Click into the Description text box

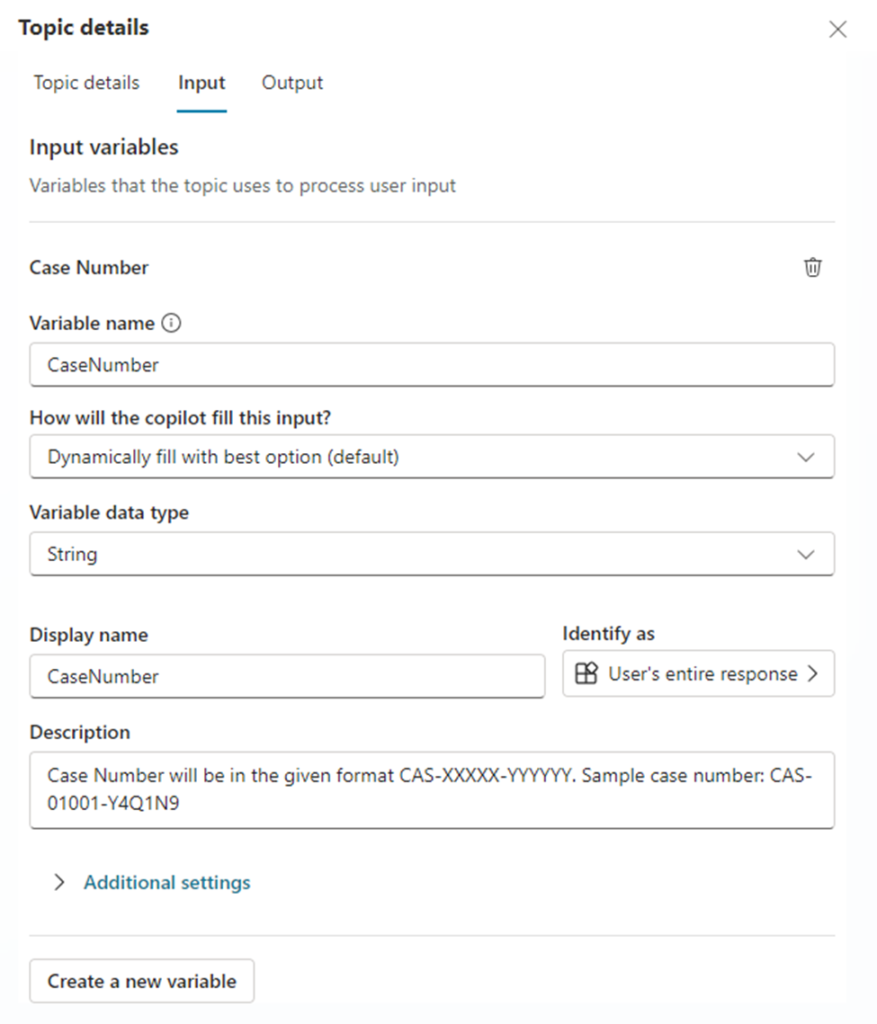point(431,790)
